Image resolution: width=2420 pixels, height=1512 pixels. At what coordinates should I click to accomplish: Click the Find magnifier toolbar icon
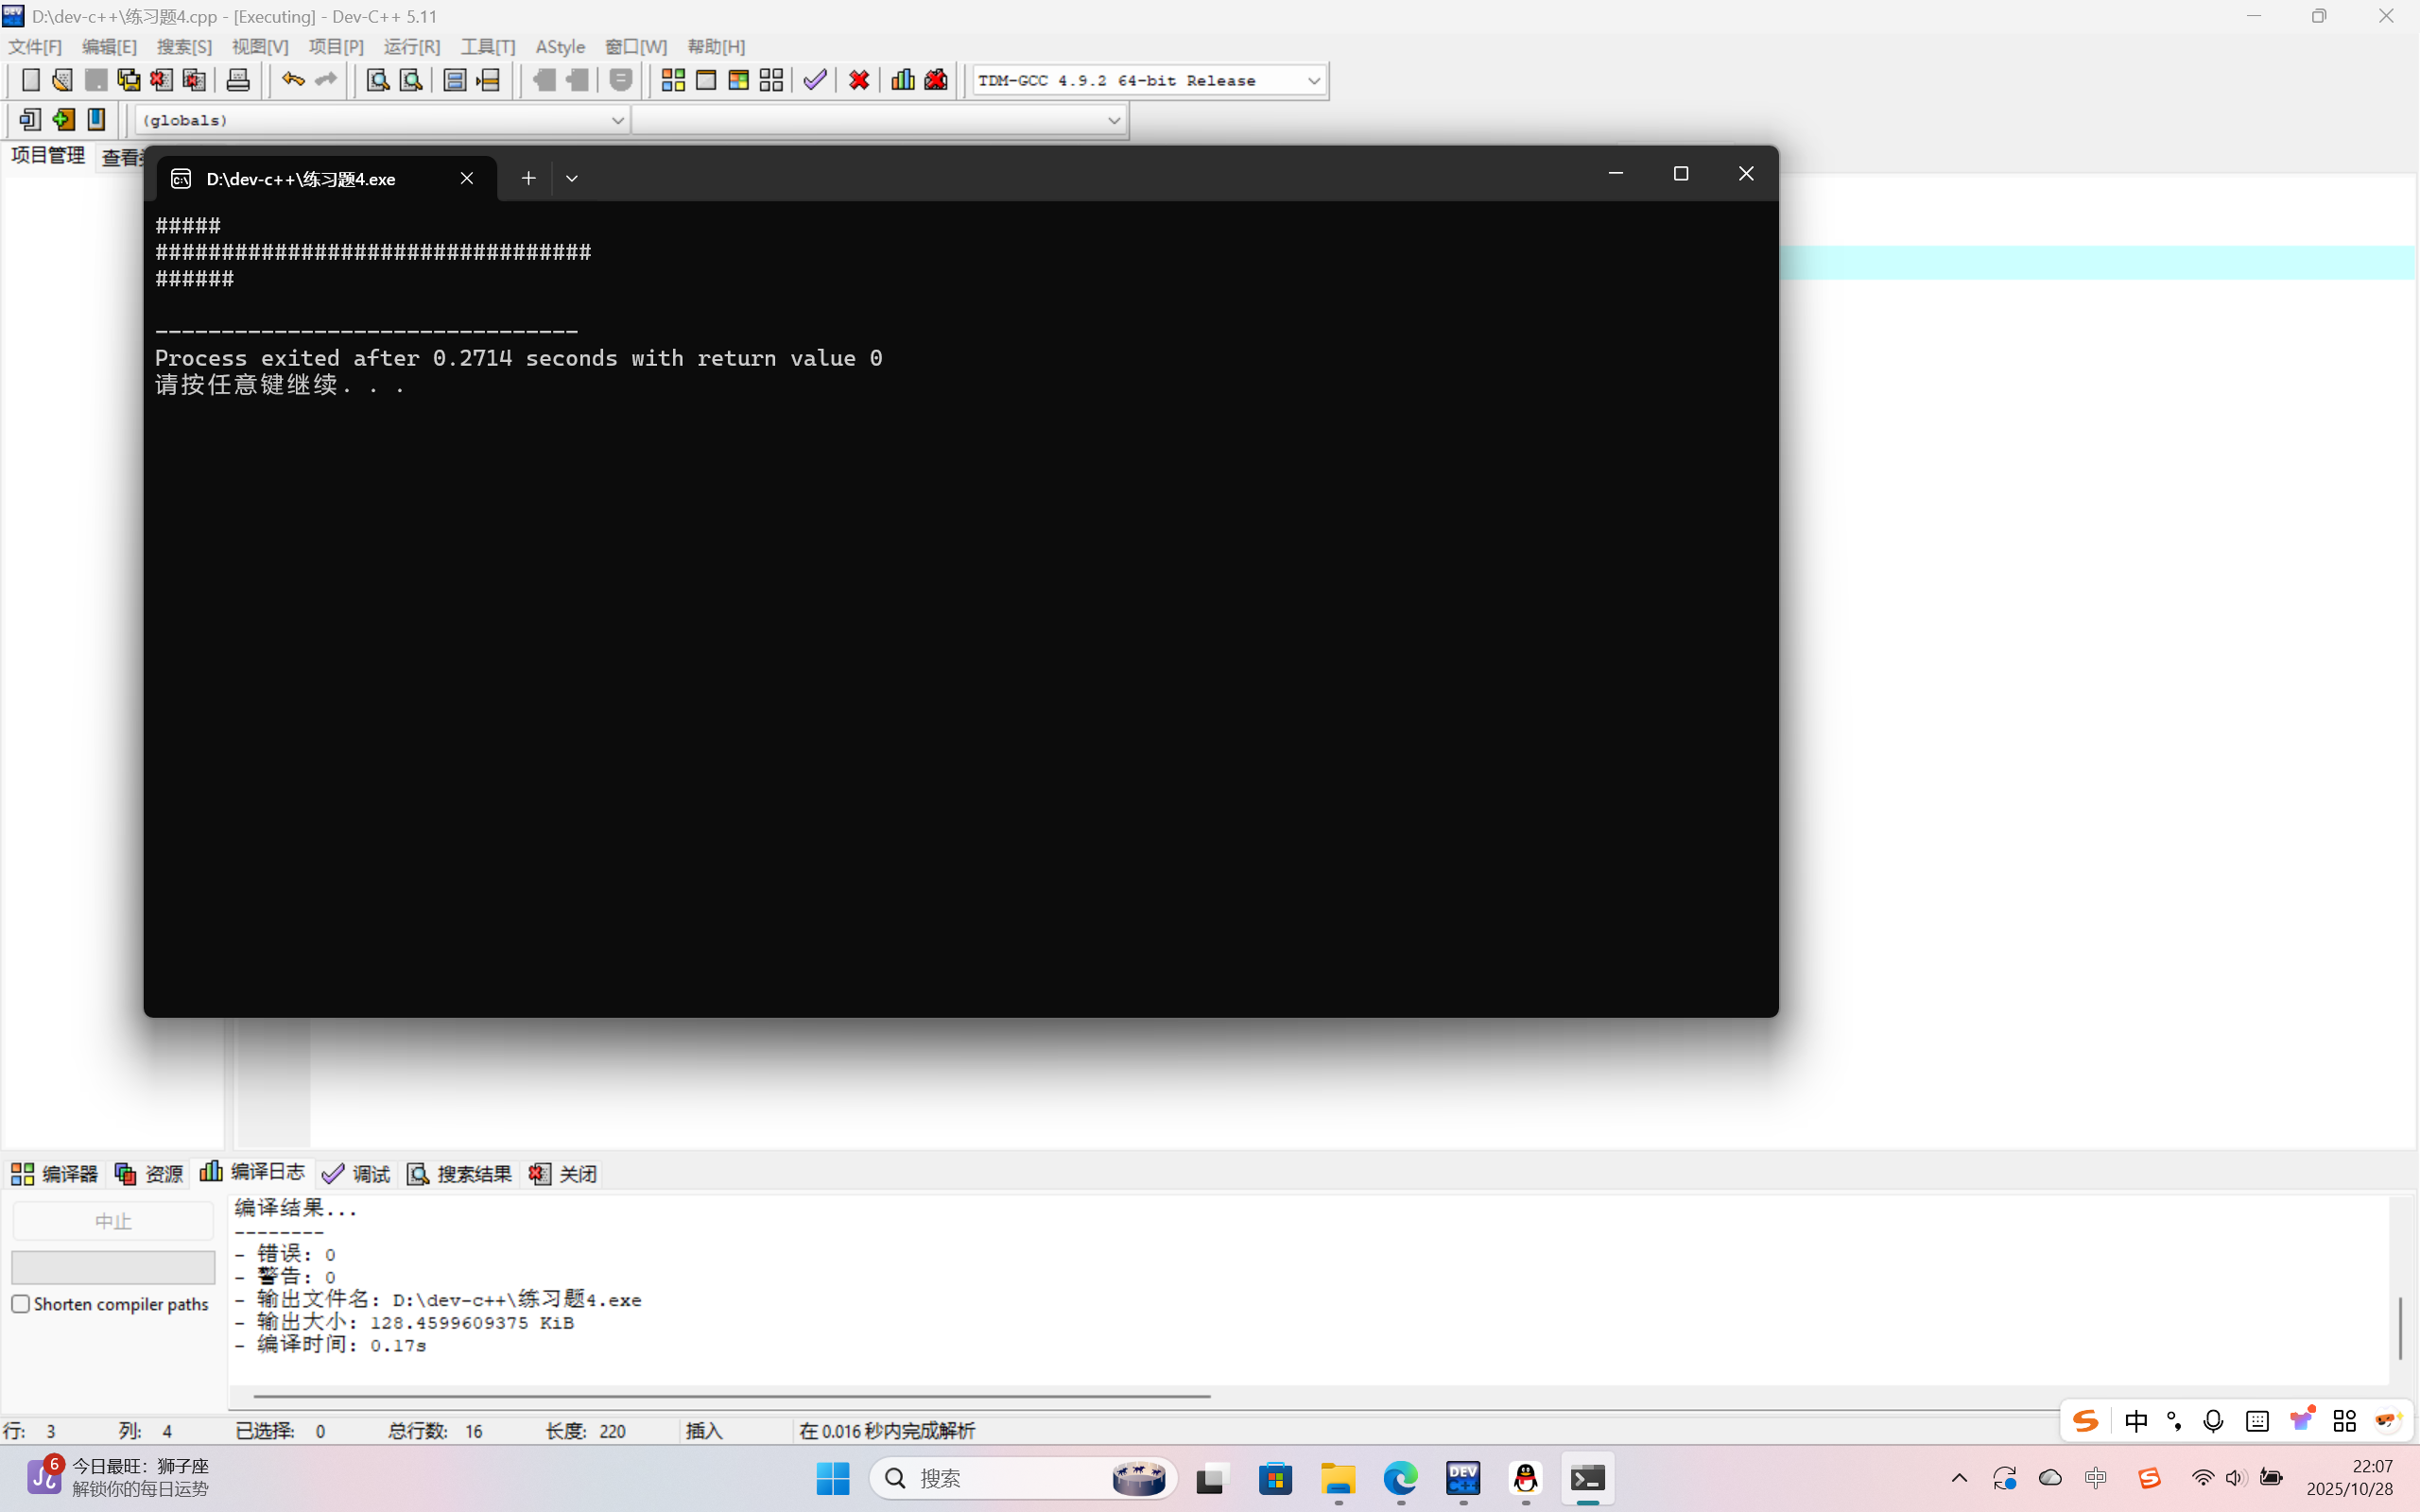point(377,80)
